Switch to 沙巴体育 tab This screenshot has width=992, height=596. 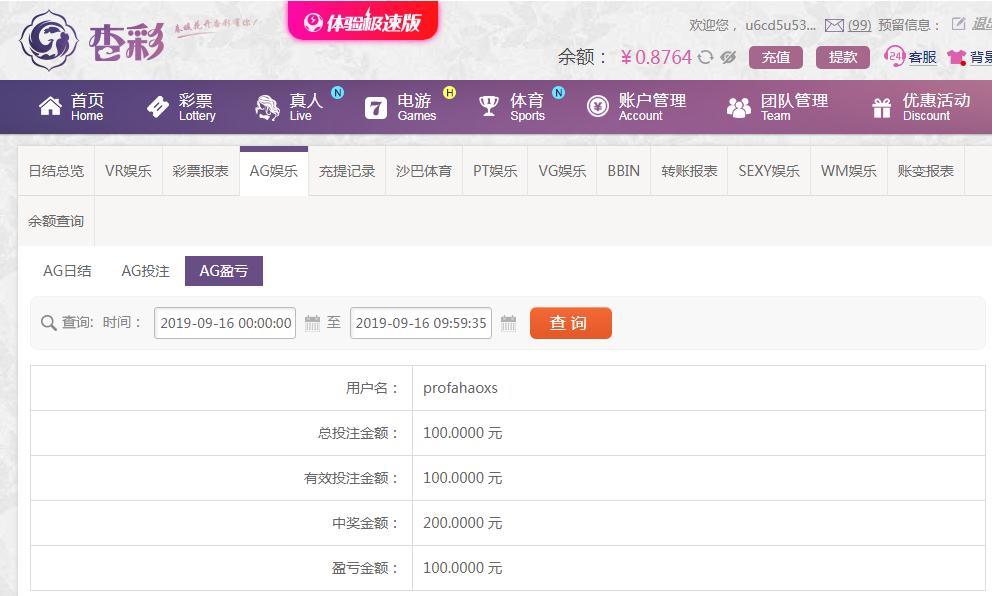424,171
